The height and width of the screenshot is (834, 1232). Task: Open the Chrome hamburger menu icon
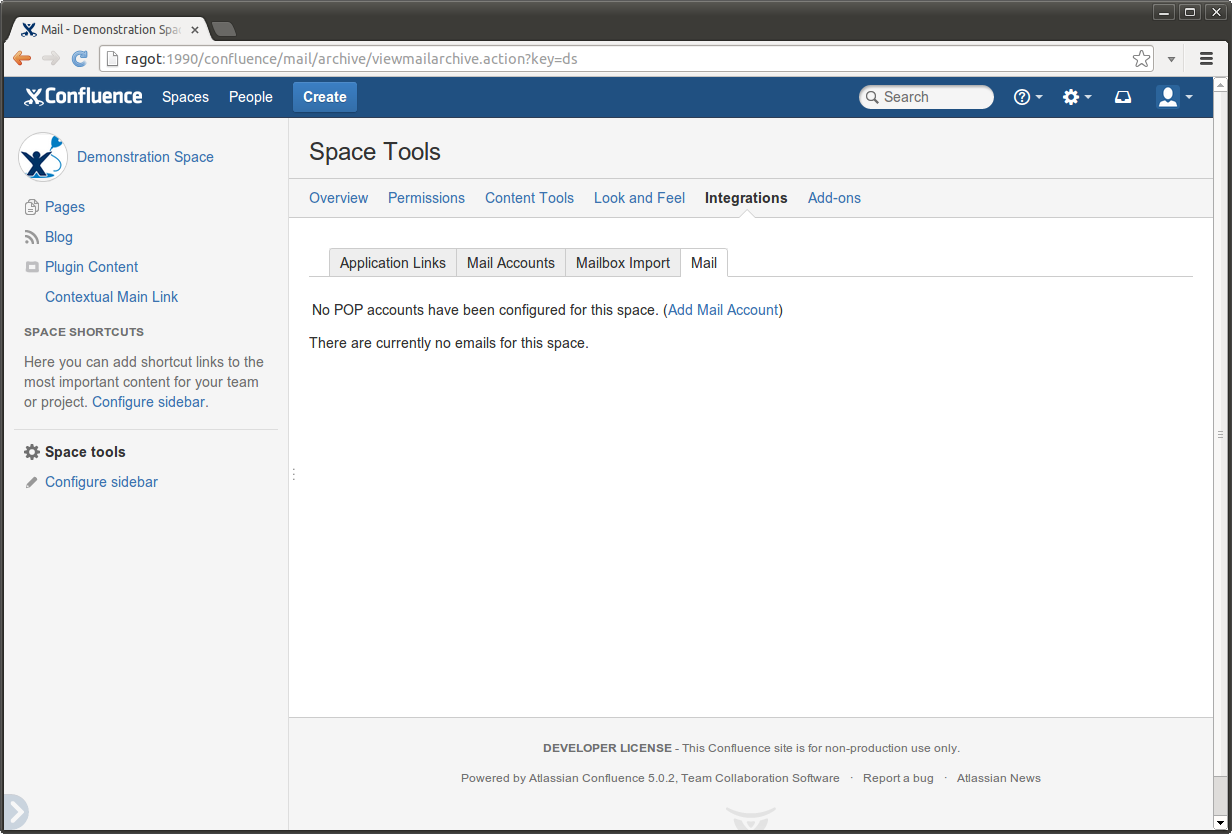1206,59
